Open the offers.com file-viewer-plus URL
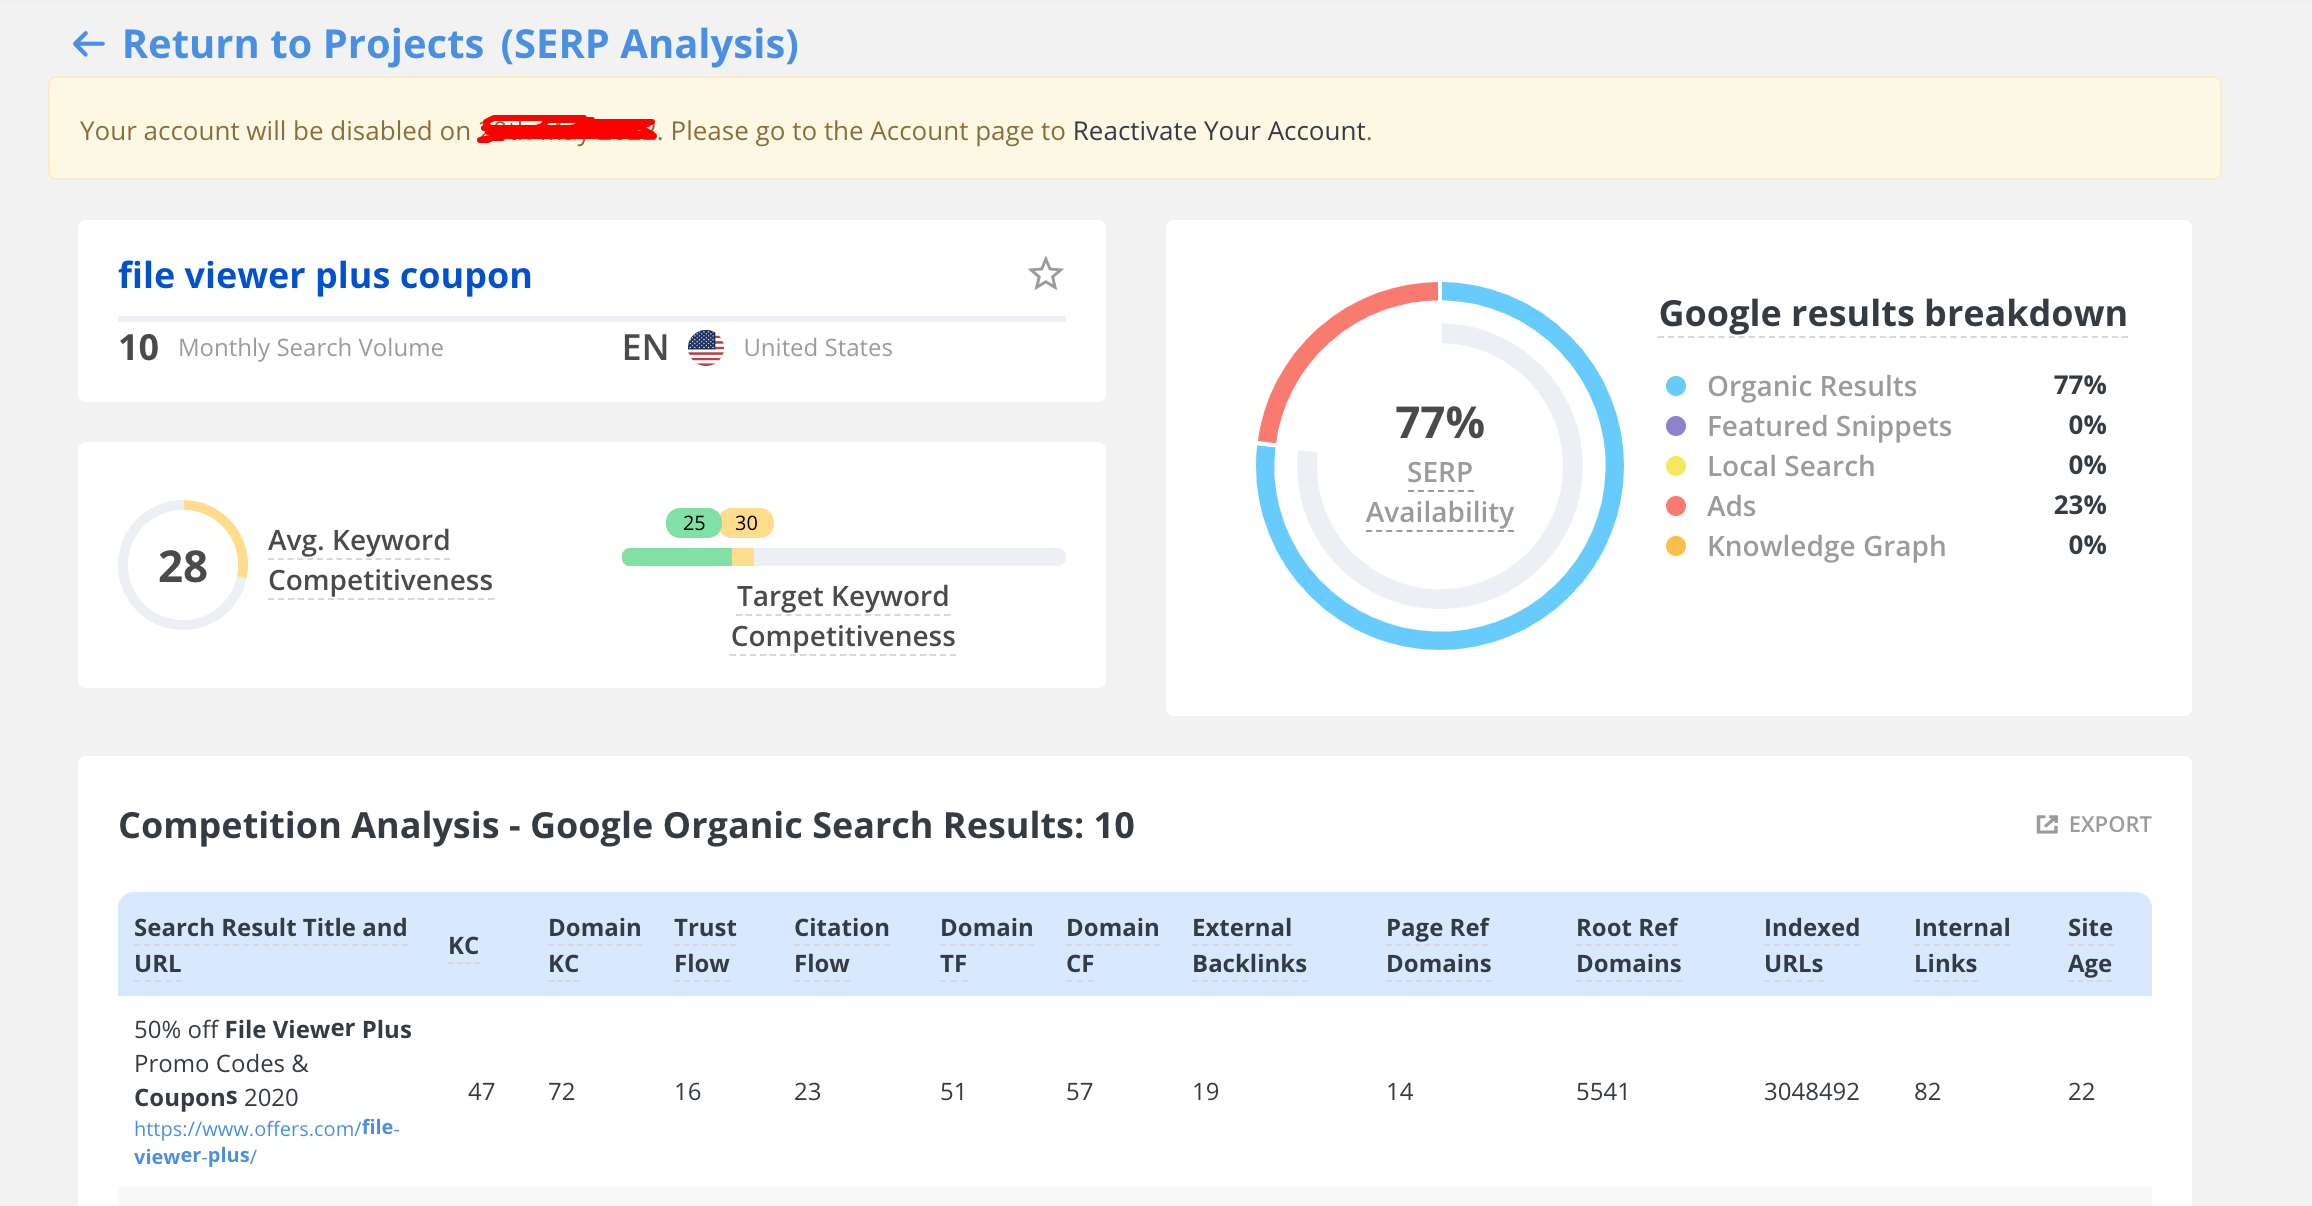 (x=267, y=1142)
